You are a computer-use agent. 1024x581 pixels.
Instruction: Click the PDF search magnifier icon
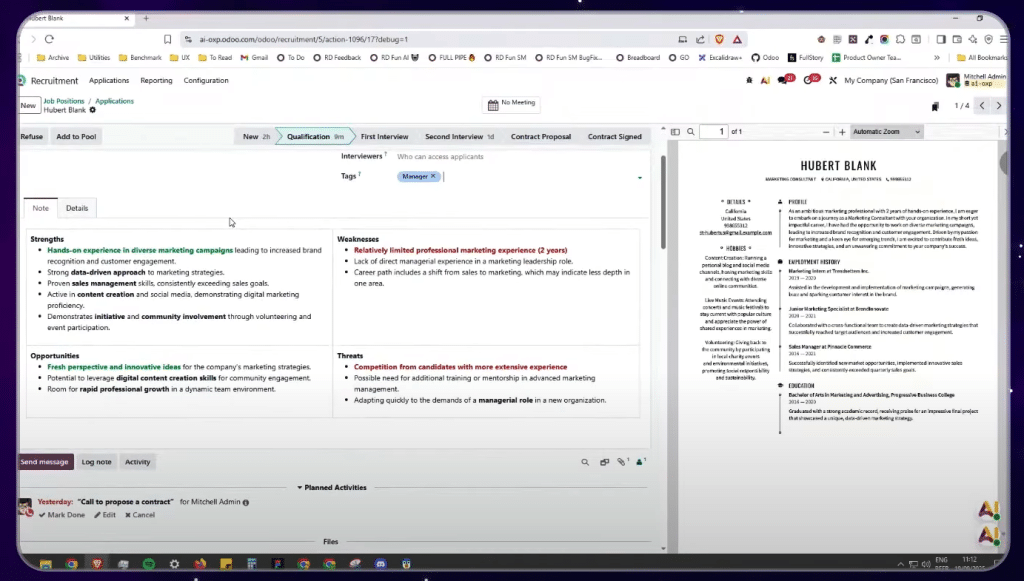(689, 132)
